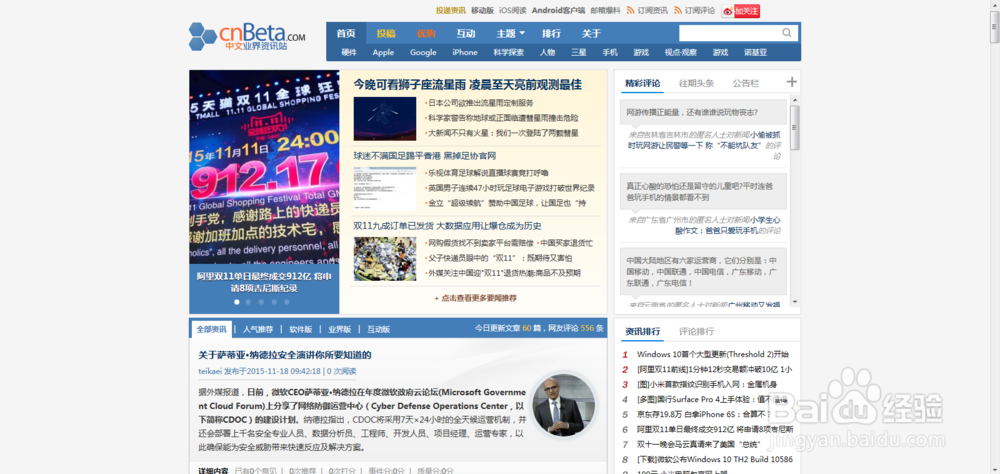Viewport: 1000px width, 474px height.
Task: Click the 邮箱爆料 link
Action: (x=605, y=10)
